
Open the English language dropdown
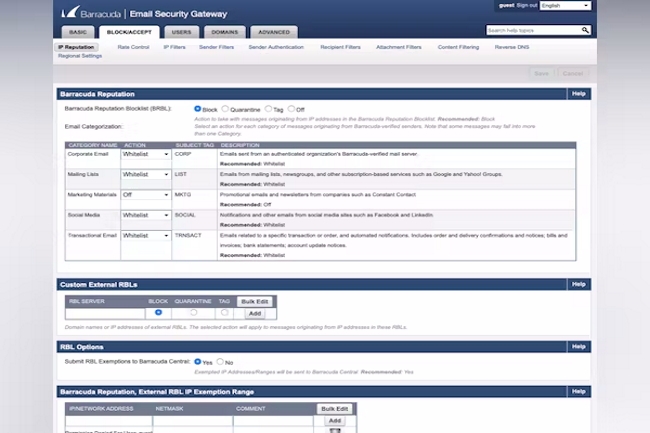click(565, 6)
